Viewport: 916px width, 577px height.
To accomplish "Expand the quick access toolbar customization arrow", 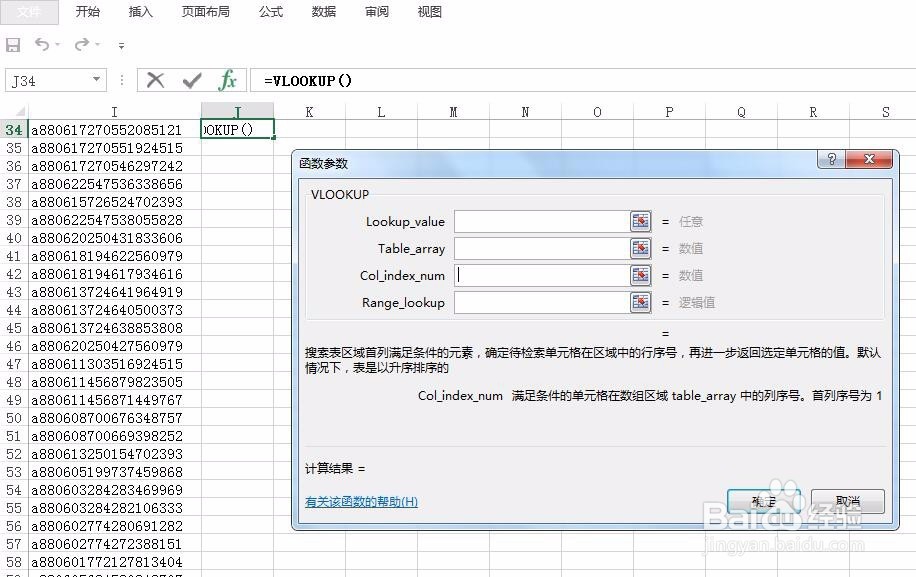I will pyautogui.click(x=119, y=45).
